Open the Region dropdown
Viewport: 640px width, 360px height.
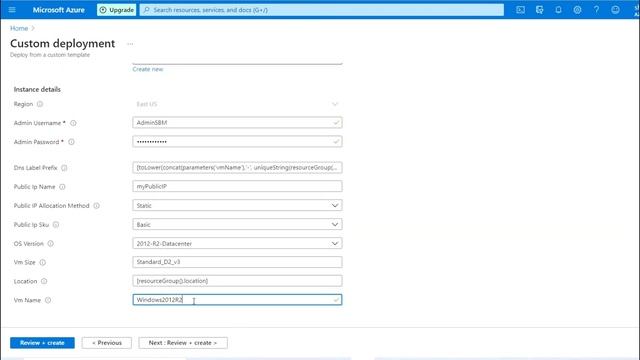click(237, 104)
